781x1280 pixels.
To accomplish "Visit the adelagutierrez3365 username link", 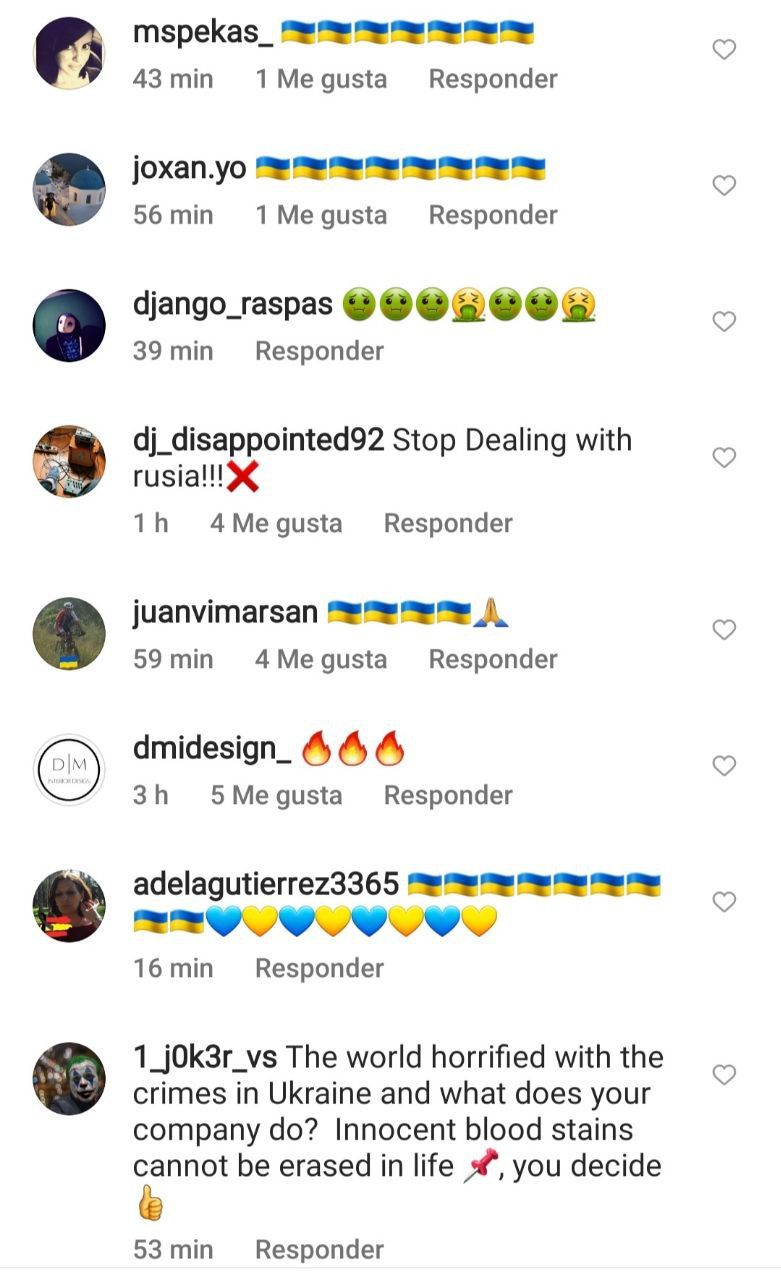I will pos(266,885).
